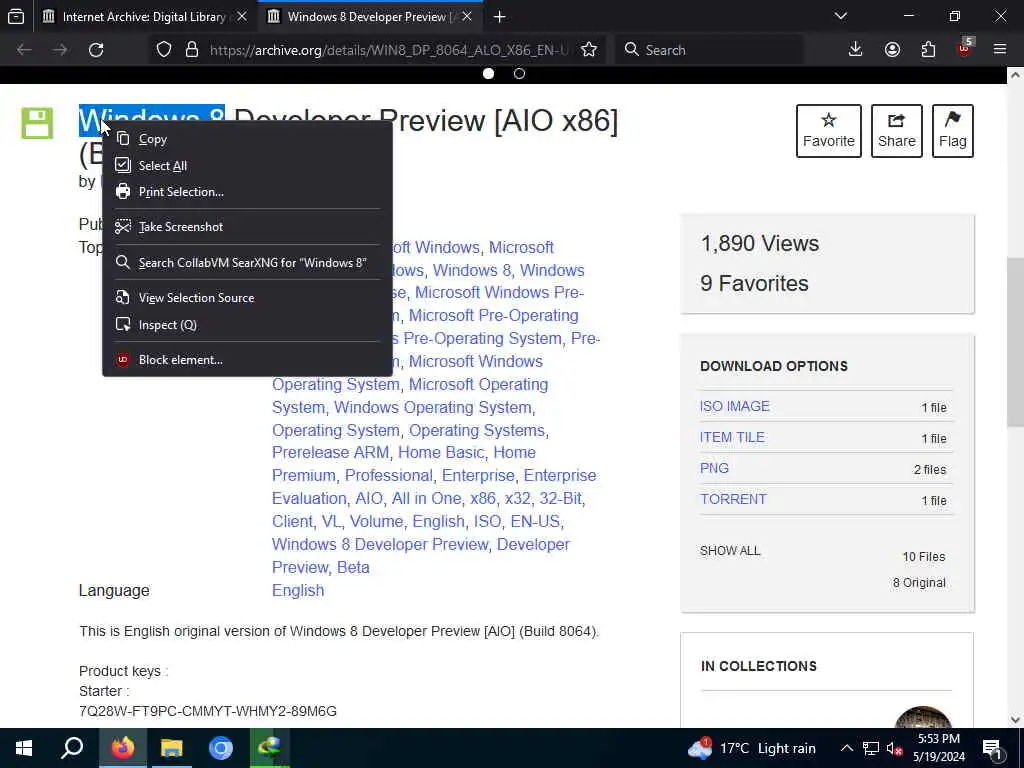Search CollabVM SearXNG for Windows 8
Image resolution: width=1024 pixels, height=768 pixels.
(248, 263)
